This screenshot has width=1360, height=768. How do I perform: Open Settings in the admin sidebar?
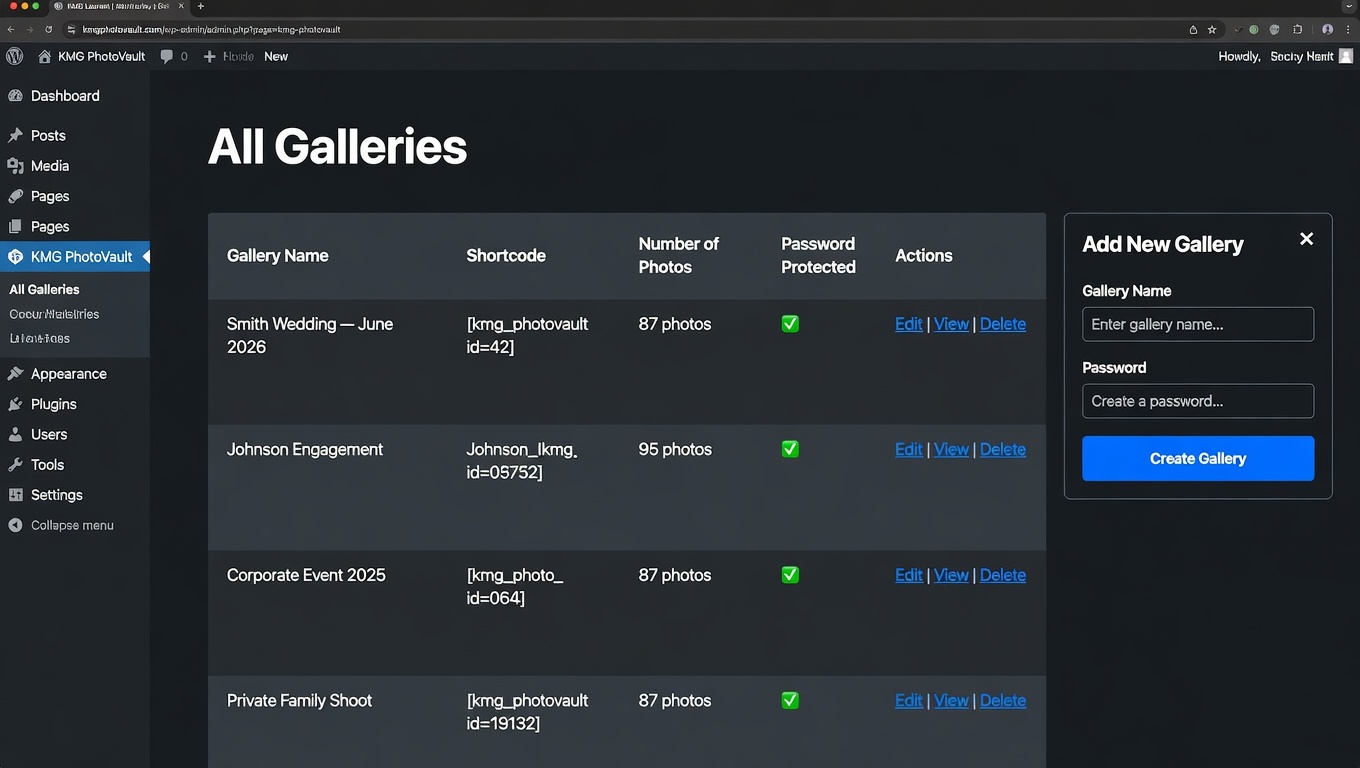(x=56, y=495)
